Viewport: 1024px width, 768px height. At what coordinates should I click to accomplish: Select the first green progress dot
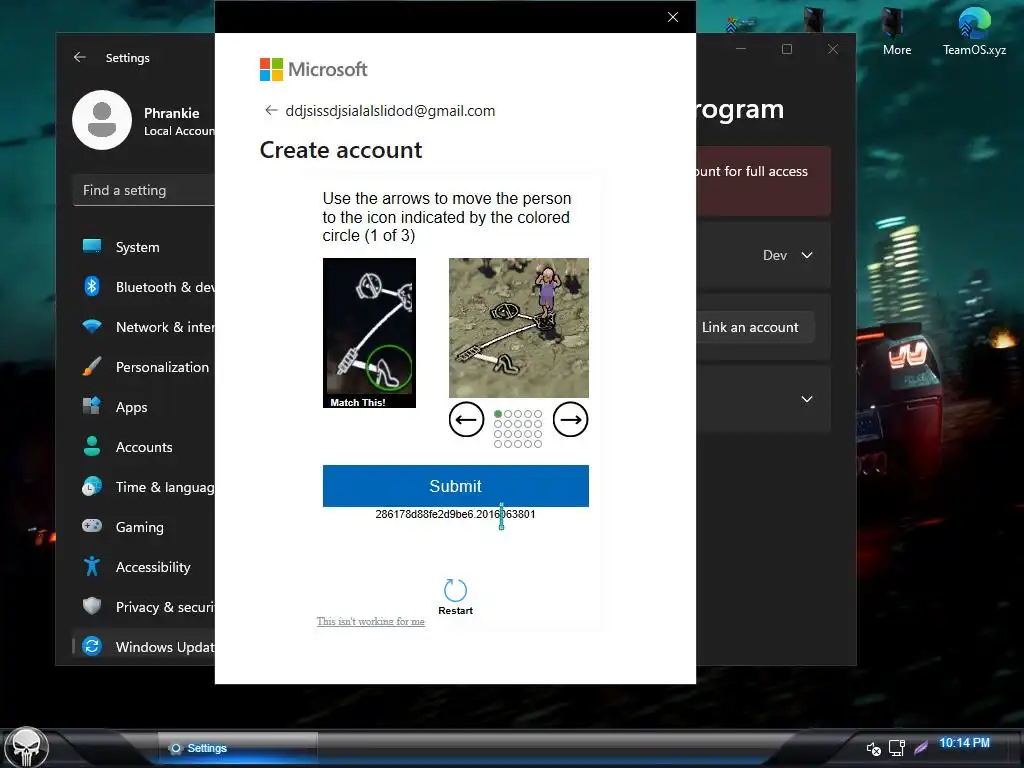click(498, 414)
